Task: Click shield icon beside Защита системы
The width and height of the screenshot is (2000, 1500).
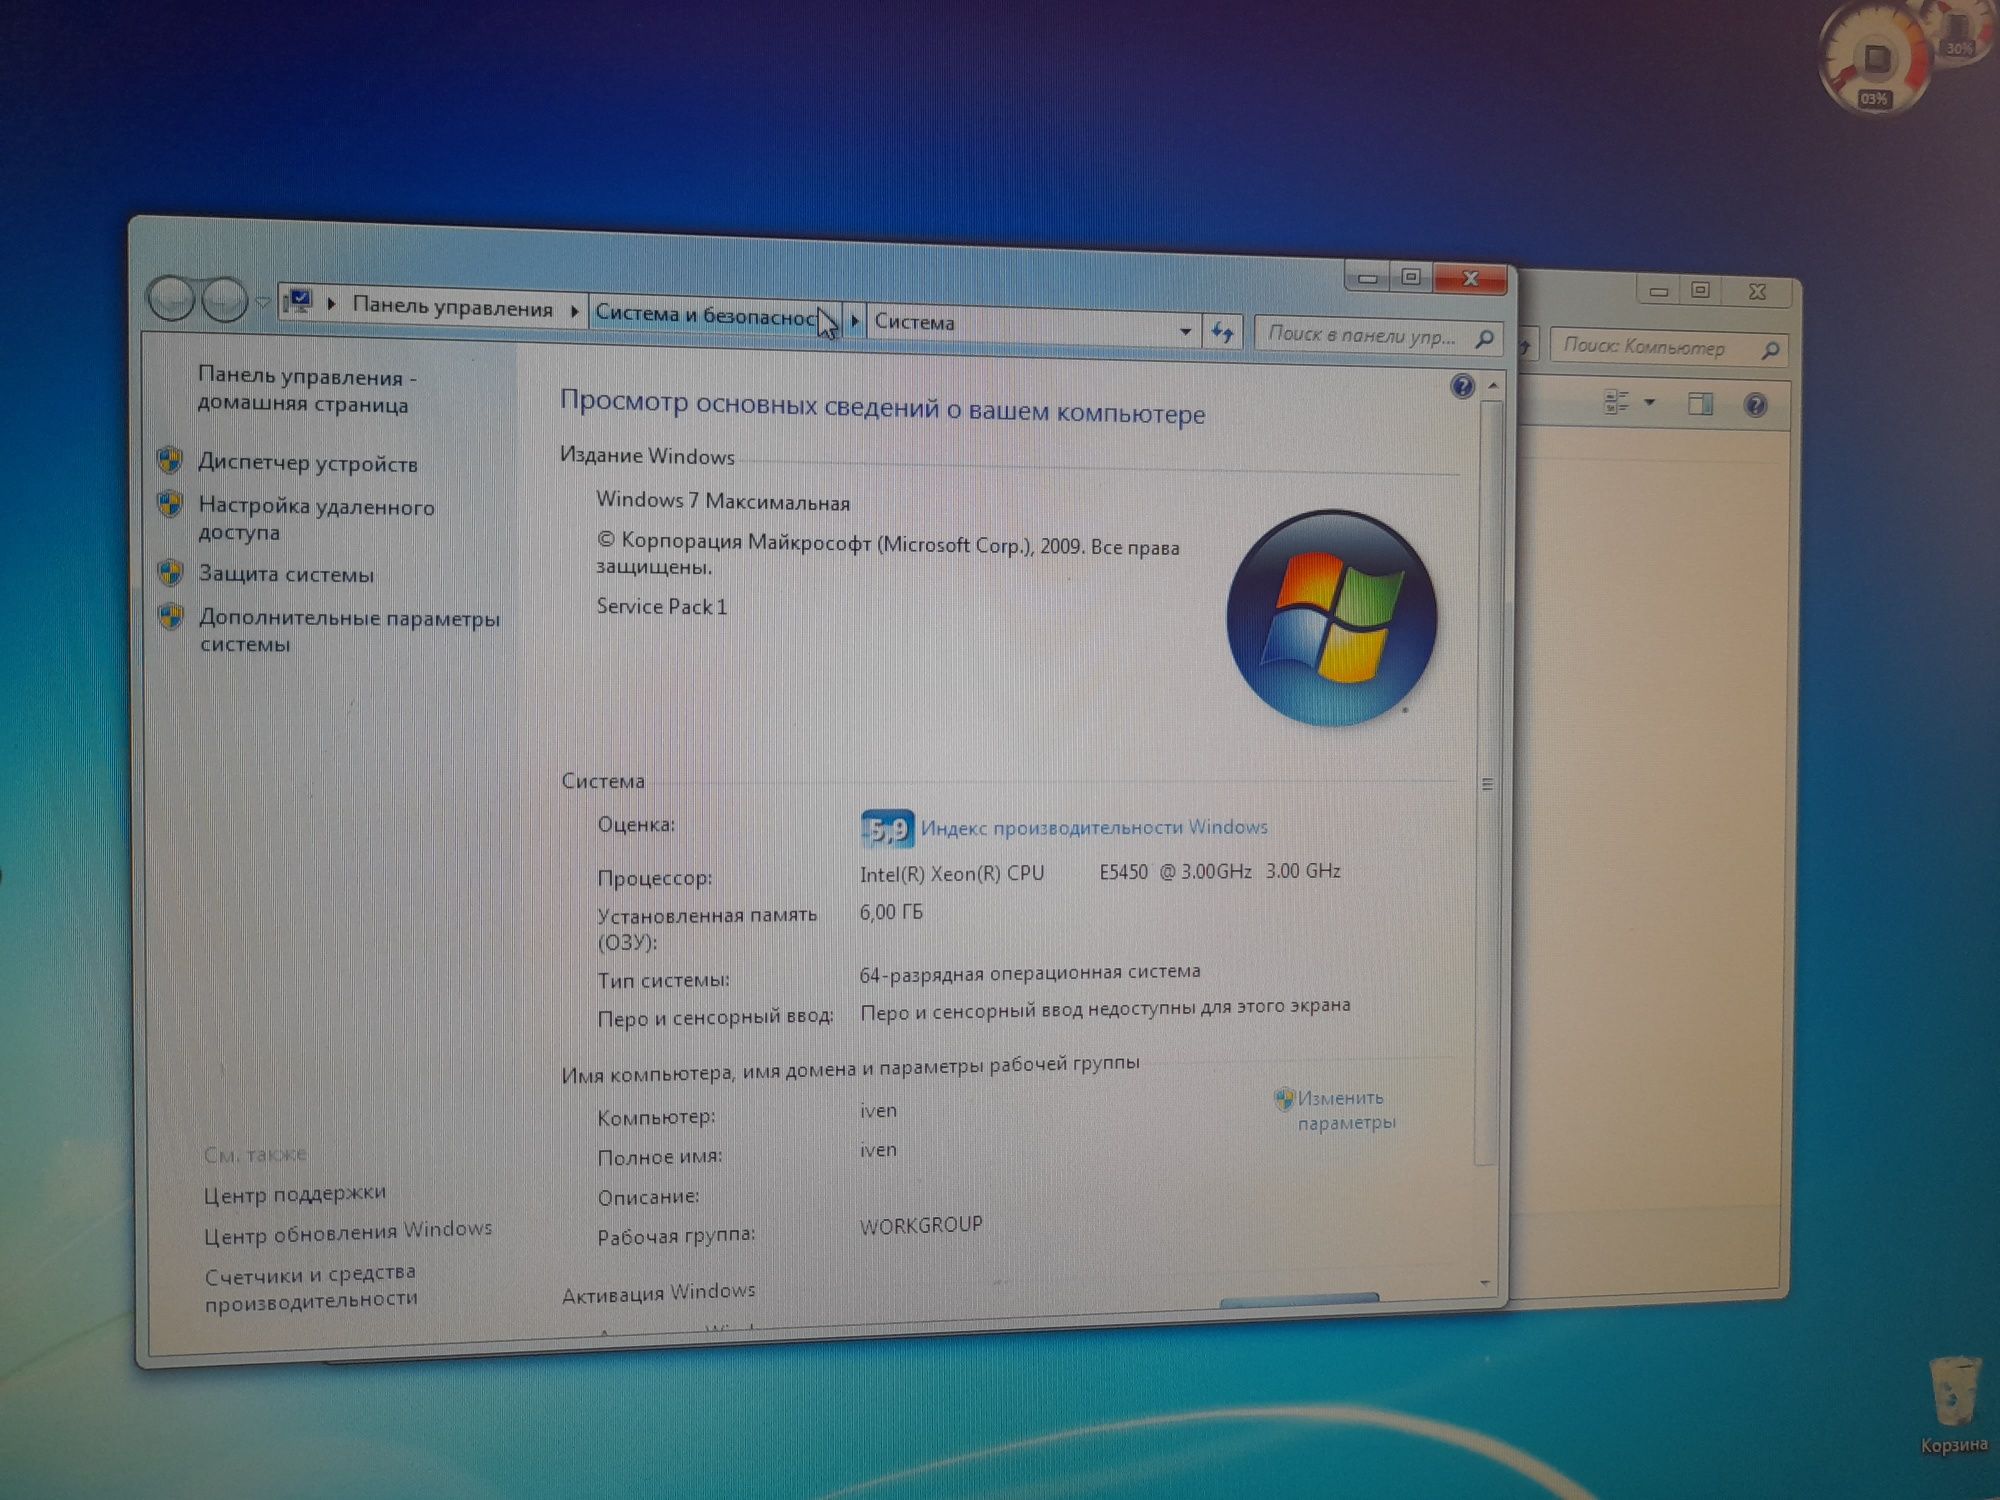Action: click(x=170, y=572)
